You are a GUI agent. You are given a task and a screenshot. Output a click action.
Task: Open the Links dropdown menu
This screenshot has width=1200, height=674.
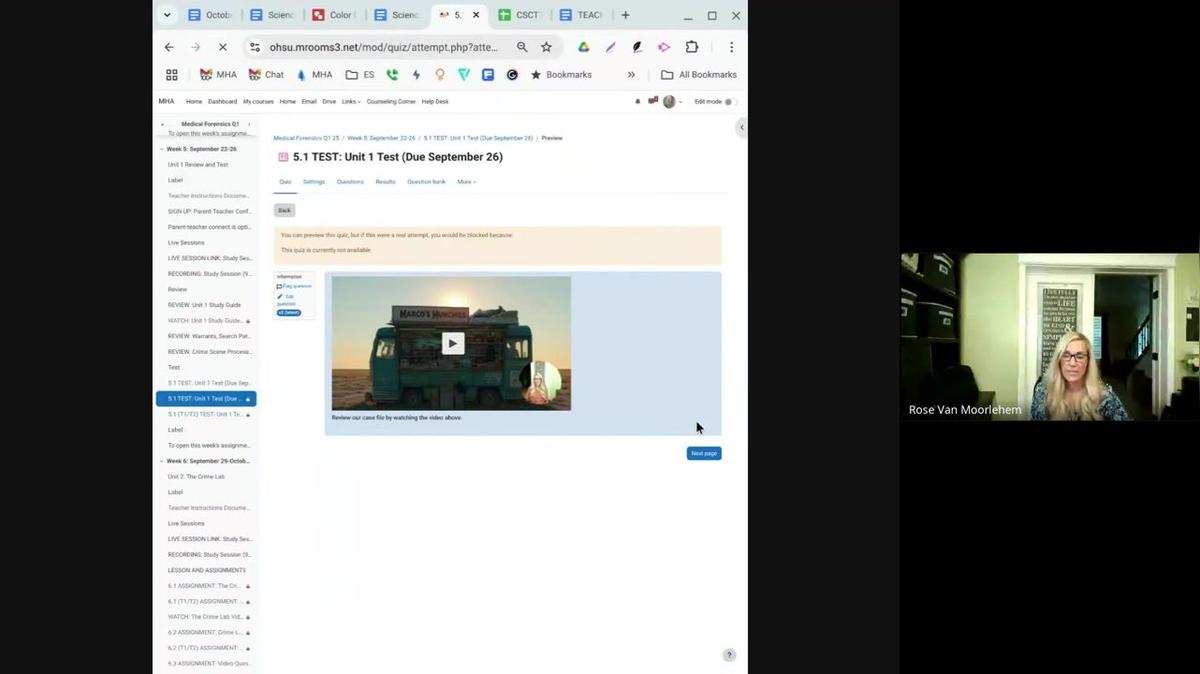pos(351,101)
